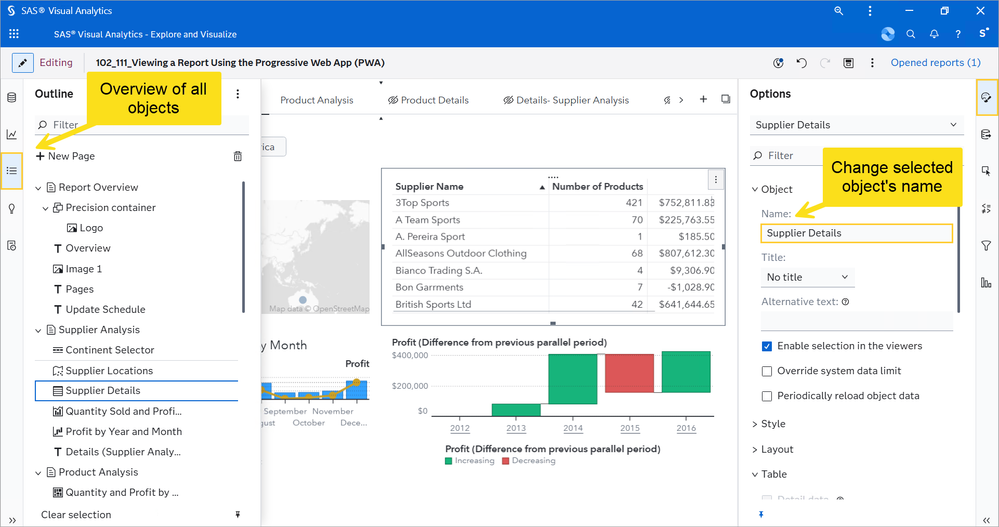The width and height of the screenshot is (999, 527).
Task: Open notifications bell icon
Action: (934, 34)
